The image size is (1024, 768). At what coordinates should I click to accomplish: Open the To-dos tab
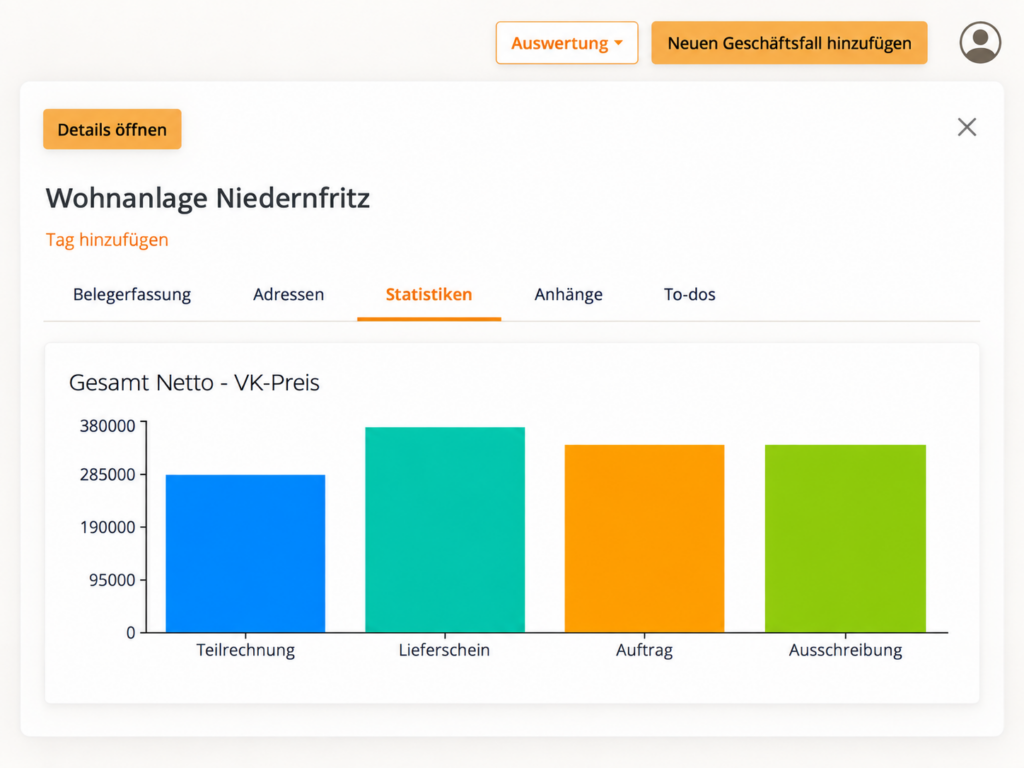click(x=690, y=295)
